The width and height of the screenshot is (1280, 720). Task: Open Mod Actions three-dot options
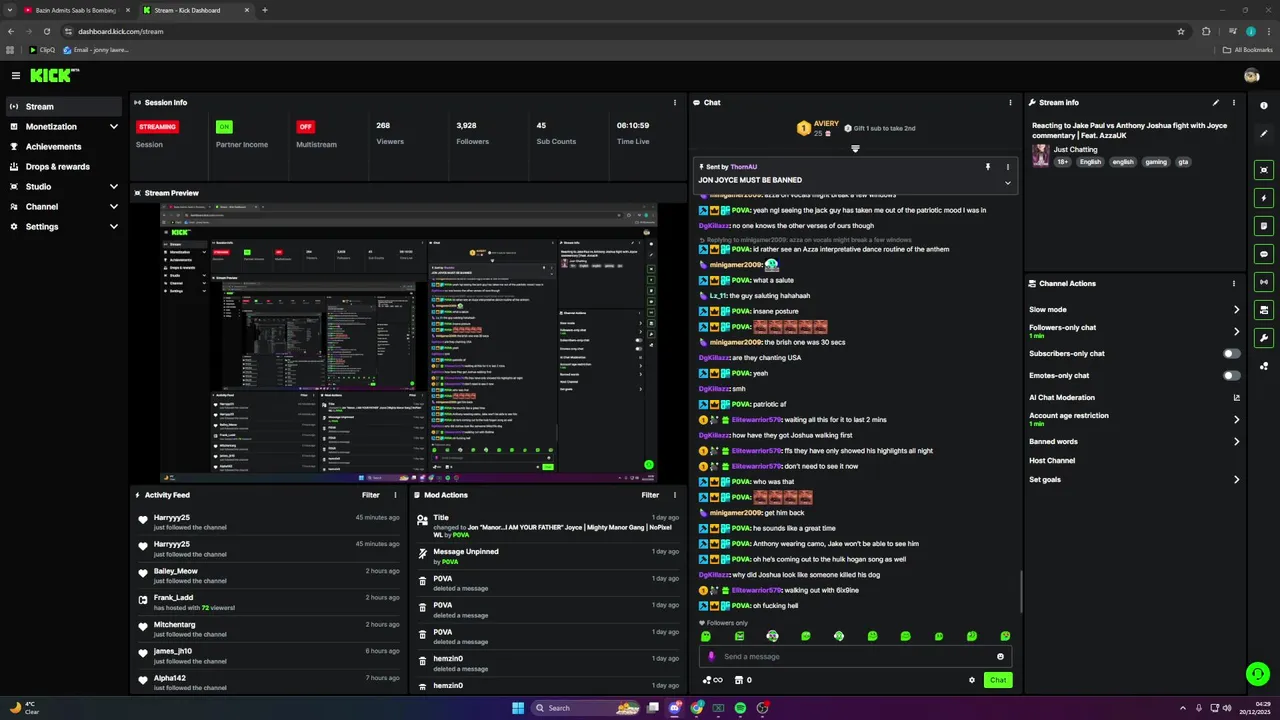click(x=675, y=495)
